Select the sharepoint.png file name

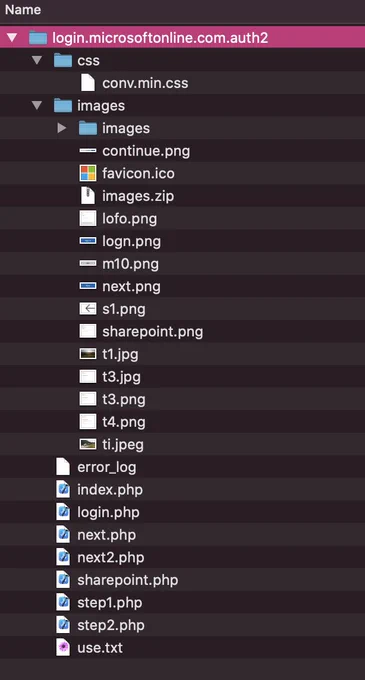coord(153,332)
